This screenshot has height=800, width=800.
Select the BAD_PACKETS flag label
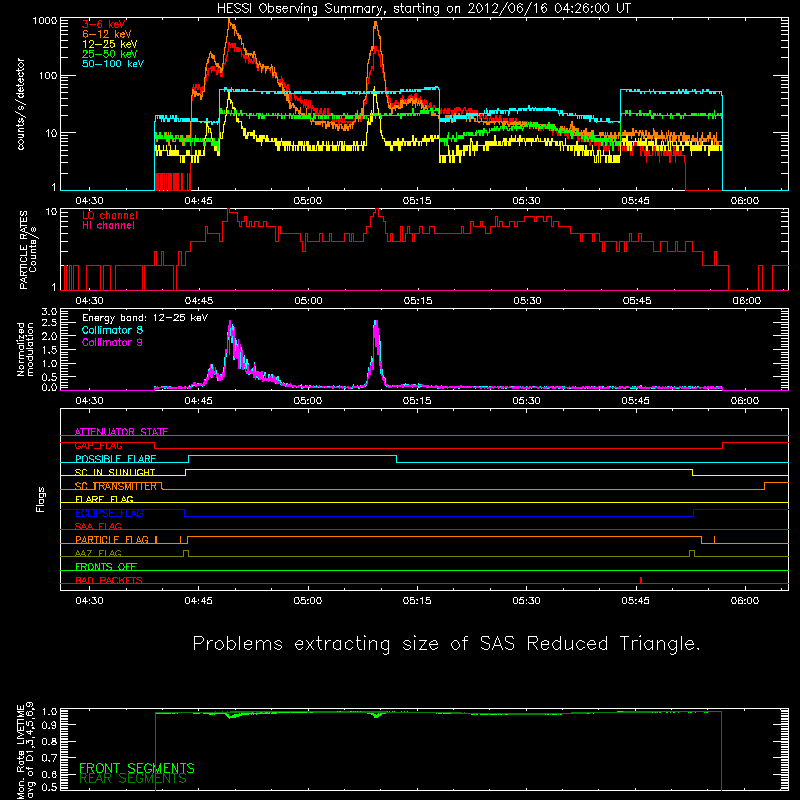(x=109, y=581)
